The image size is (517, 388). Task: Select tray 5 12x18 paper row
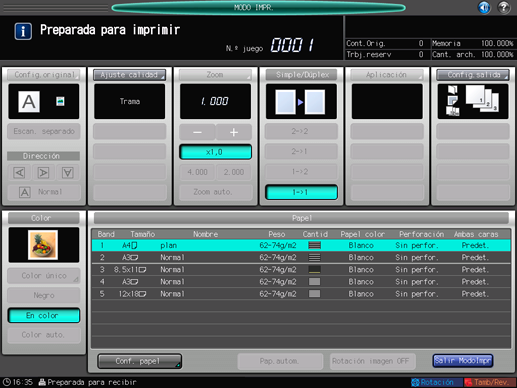[x=301, y=294]
